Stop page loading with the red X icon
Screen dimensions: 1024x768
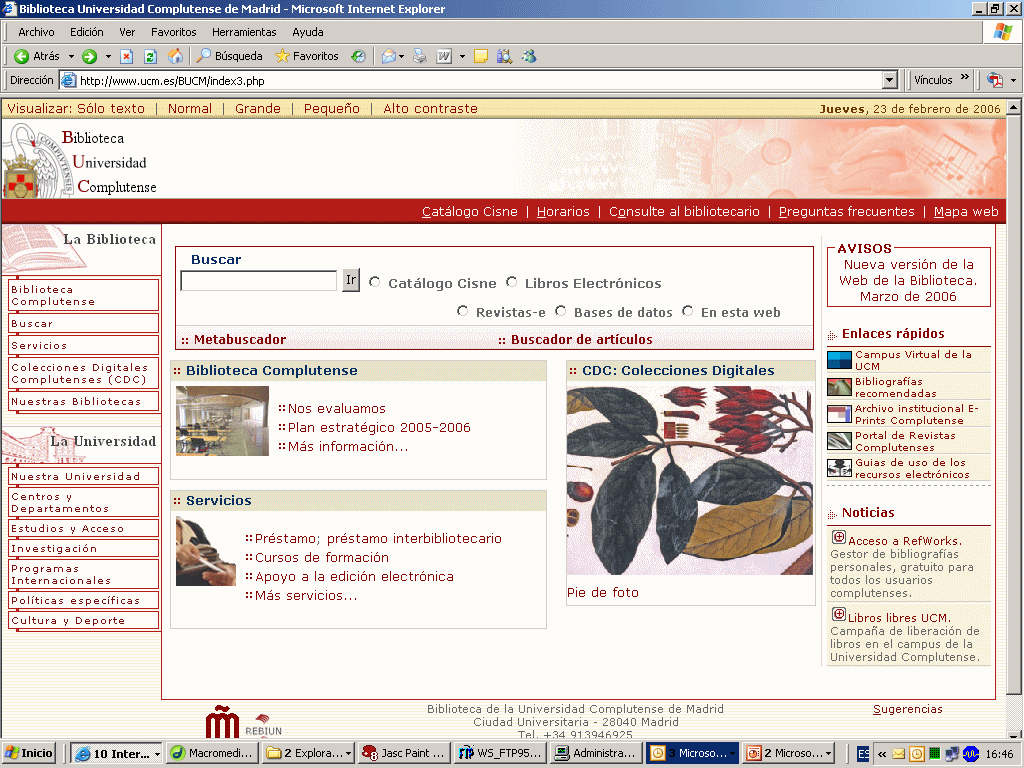tap(127, 57)
